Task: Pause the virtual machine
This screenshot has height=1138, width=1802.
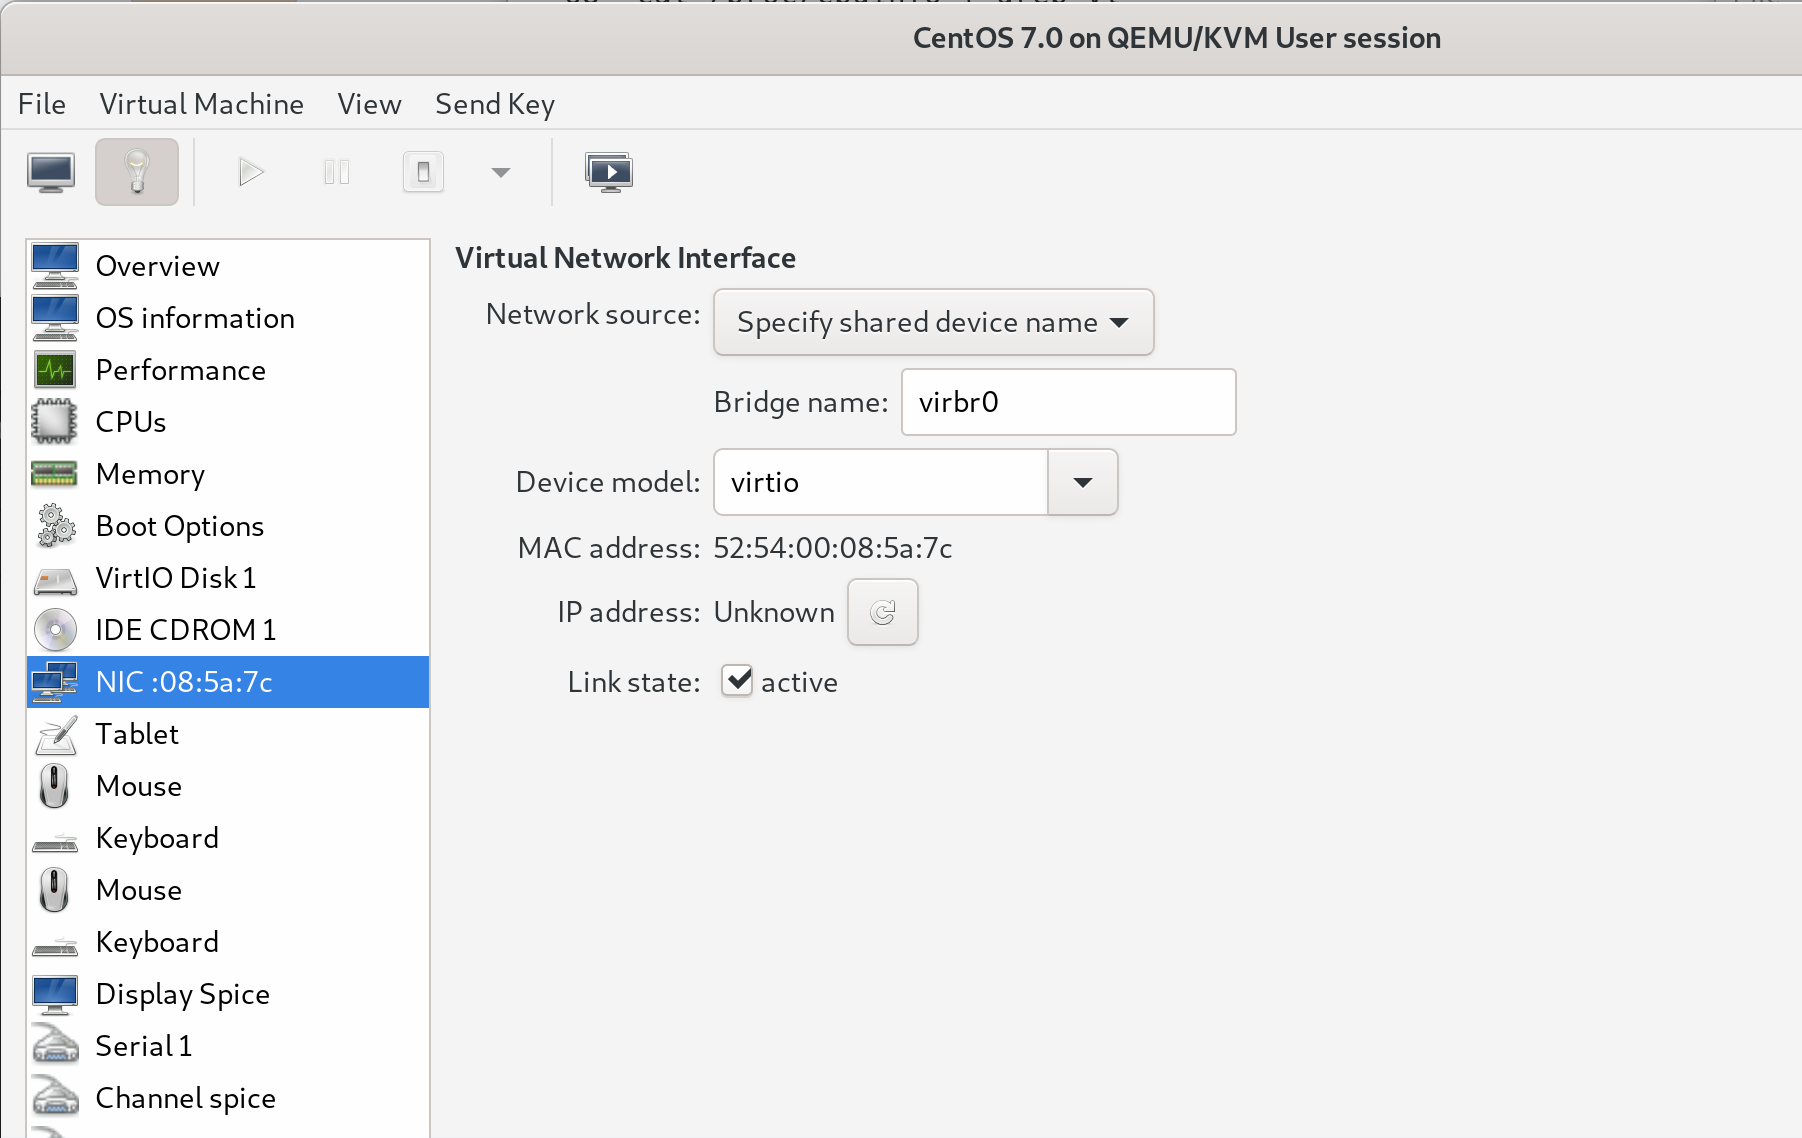Action: click(337, 173)
